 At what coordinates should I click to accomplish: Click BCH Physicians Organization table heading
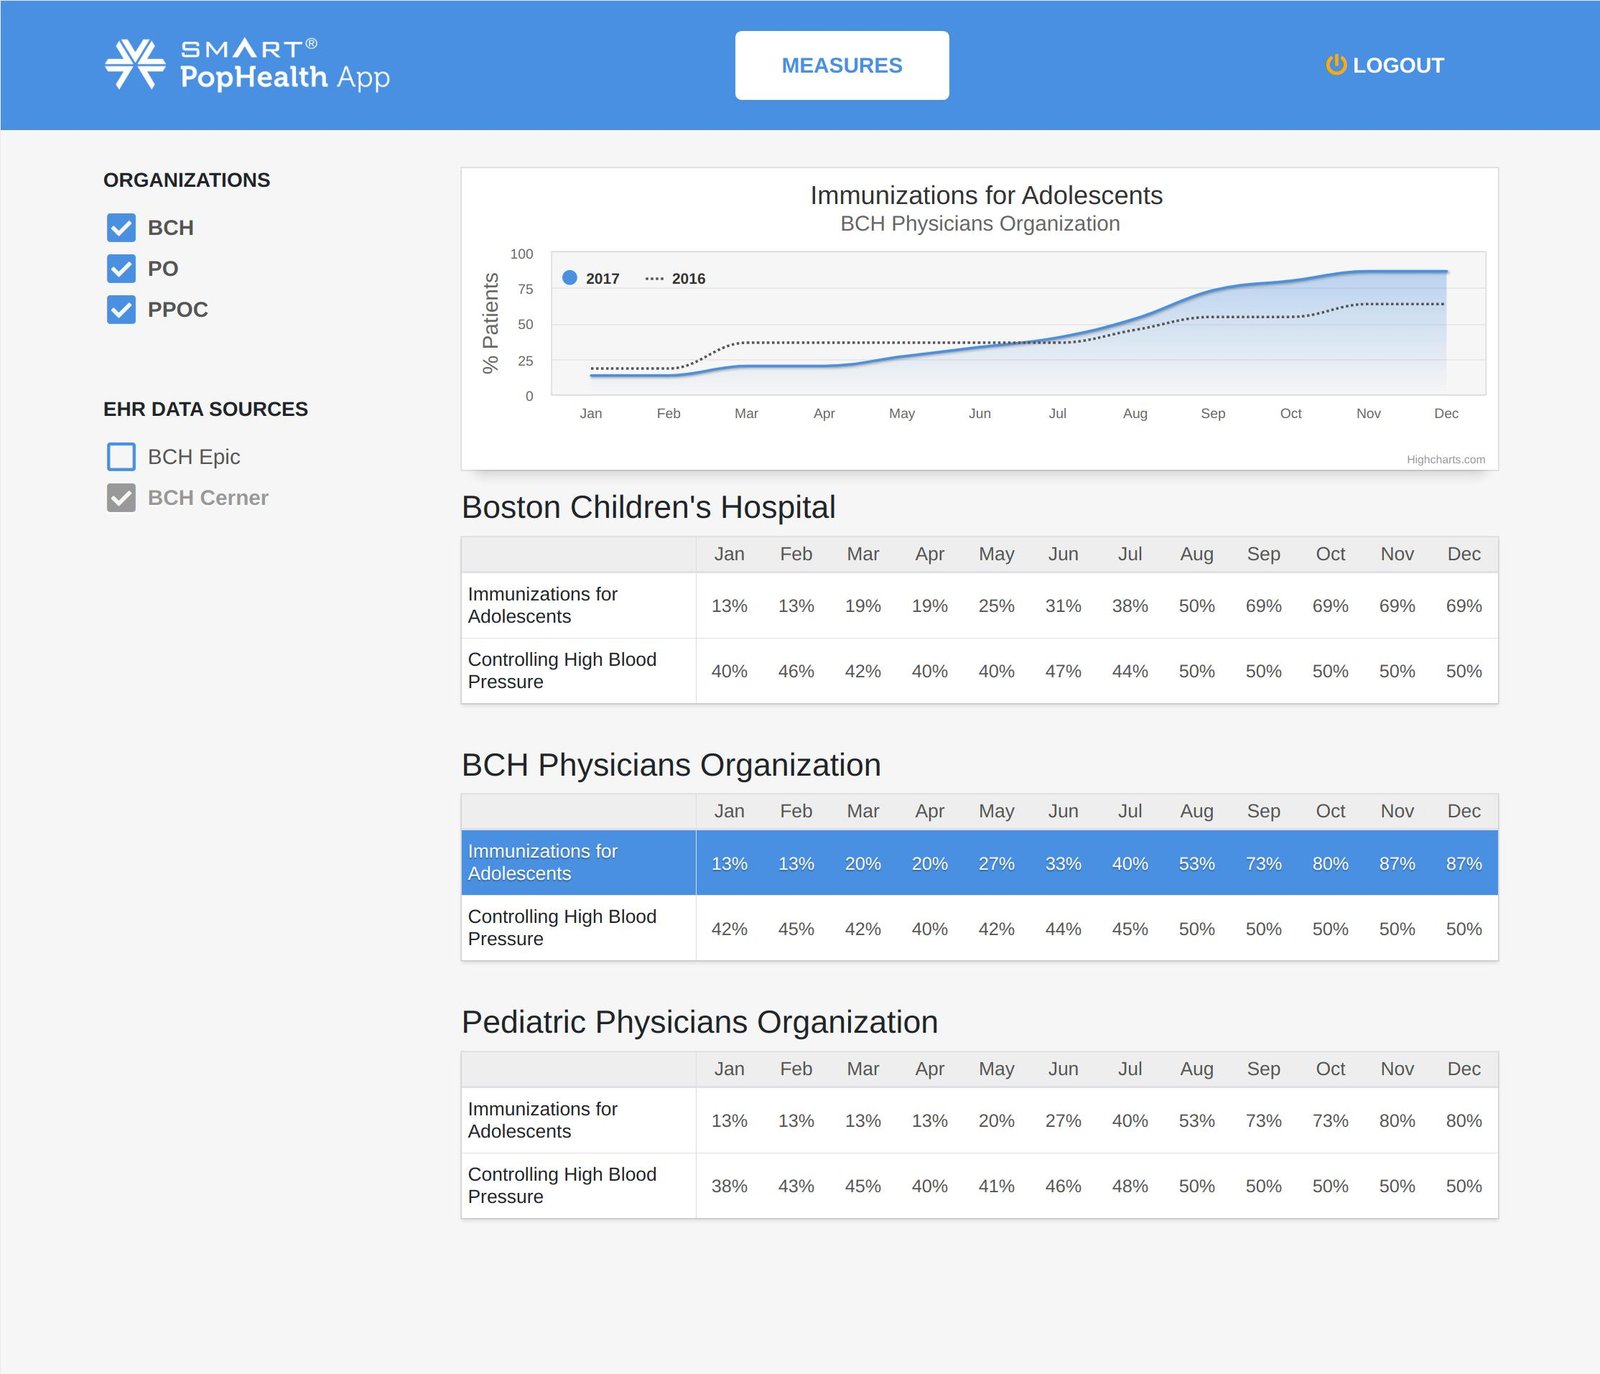[x=671, y=765]
